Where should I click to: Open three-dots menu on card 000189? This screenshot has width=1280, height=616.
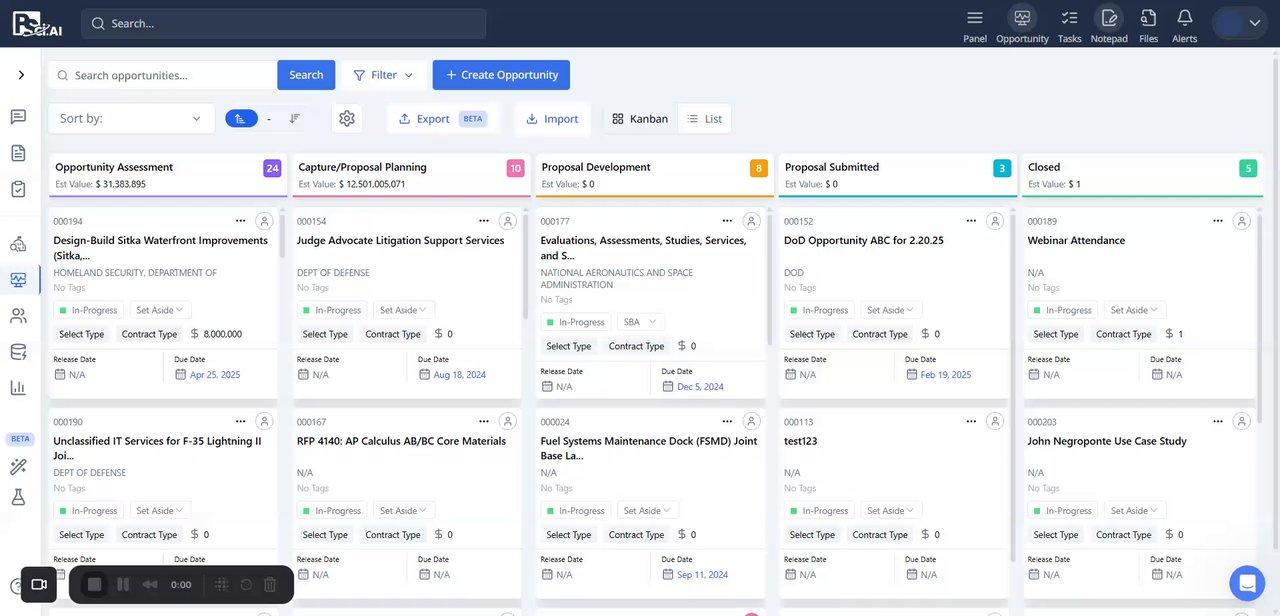[x=1217, y=221]
